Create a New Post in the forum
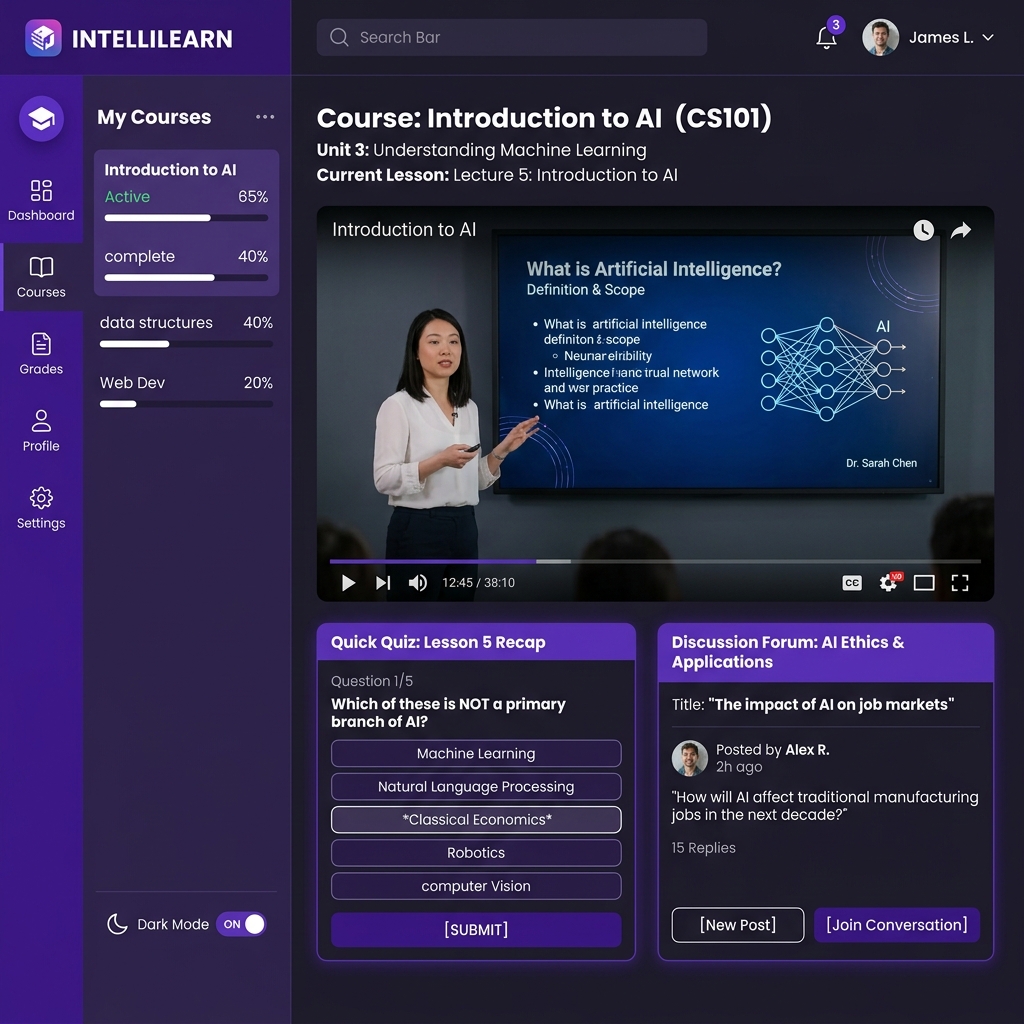This screenshot has width=1024, height=1024. 738,925
